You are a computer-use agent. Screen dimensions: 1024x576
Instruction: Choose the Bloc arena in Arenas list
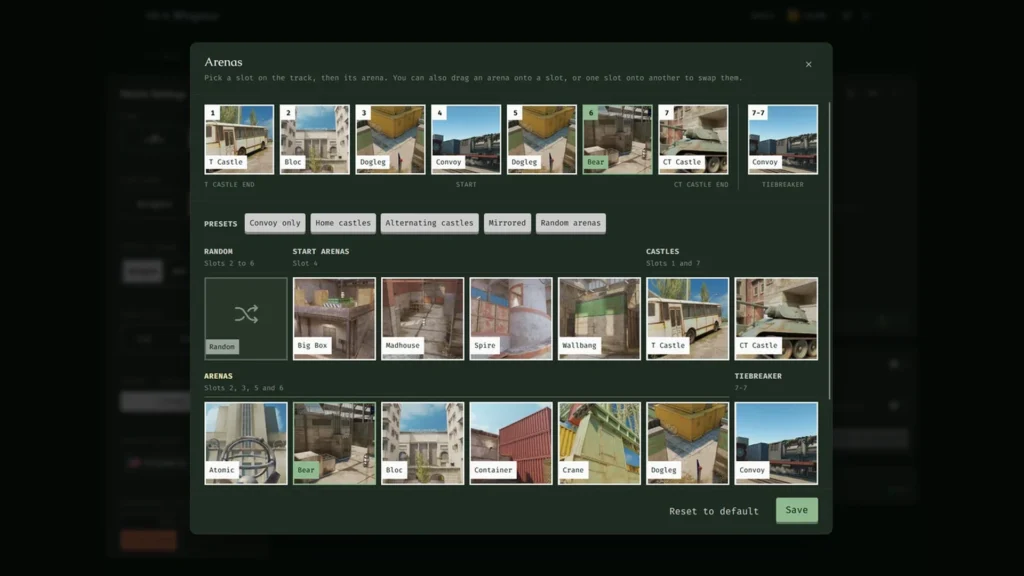(423, 443)
